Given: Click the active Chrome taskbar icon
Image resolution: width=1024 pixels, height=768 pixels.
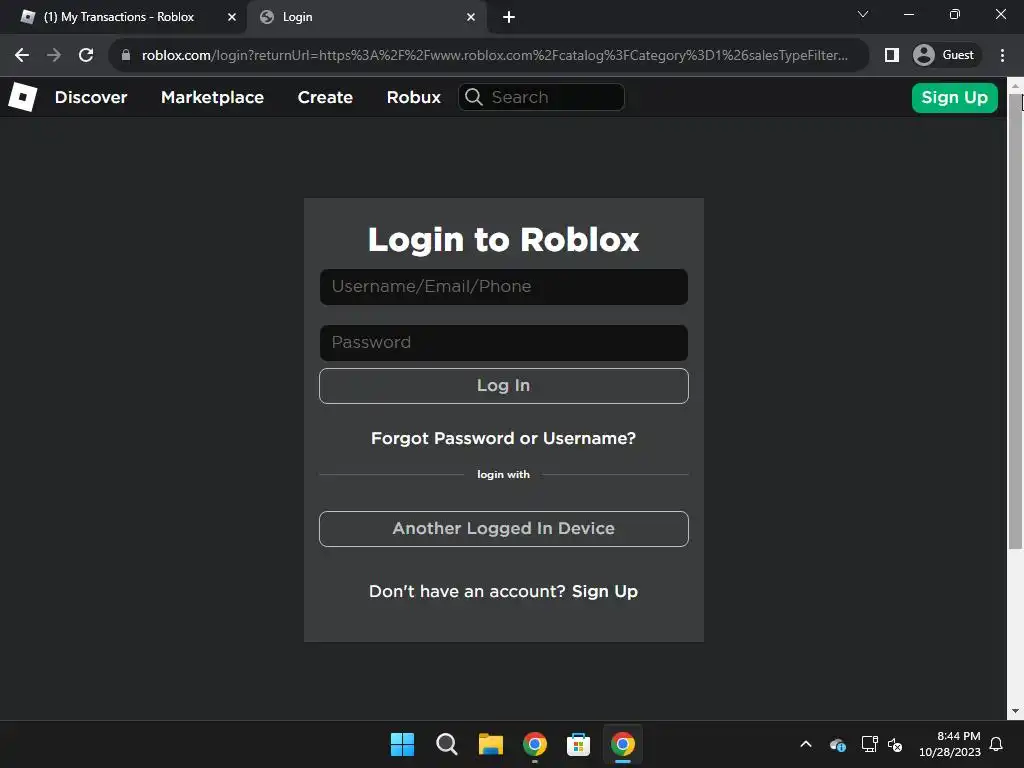Looking at the screenshot, I should click(623, 744).
